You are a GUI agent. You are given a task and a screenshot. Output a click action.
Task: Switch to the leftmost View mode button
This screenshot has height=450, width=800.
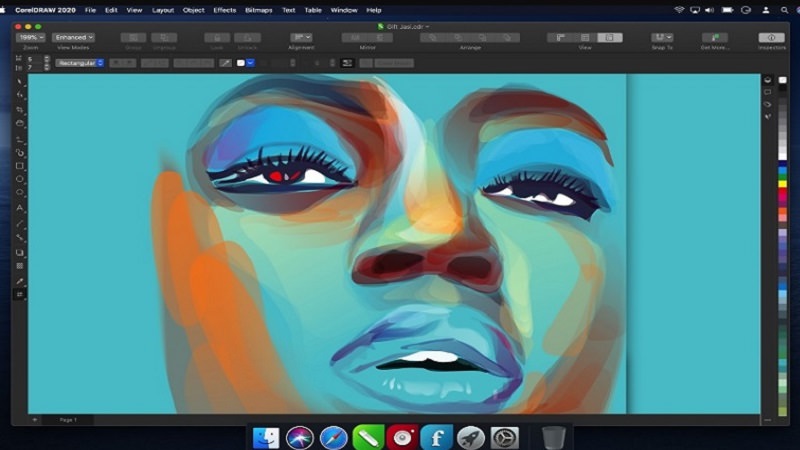pyautogui.click(x=561, y=37)
